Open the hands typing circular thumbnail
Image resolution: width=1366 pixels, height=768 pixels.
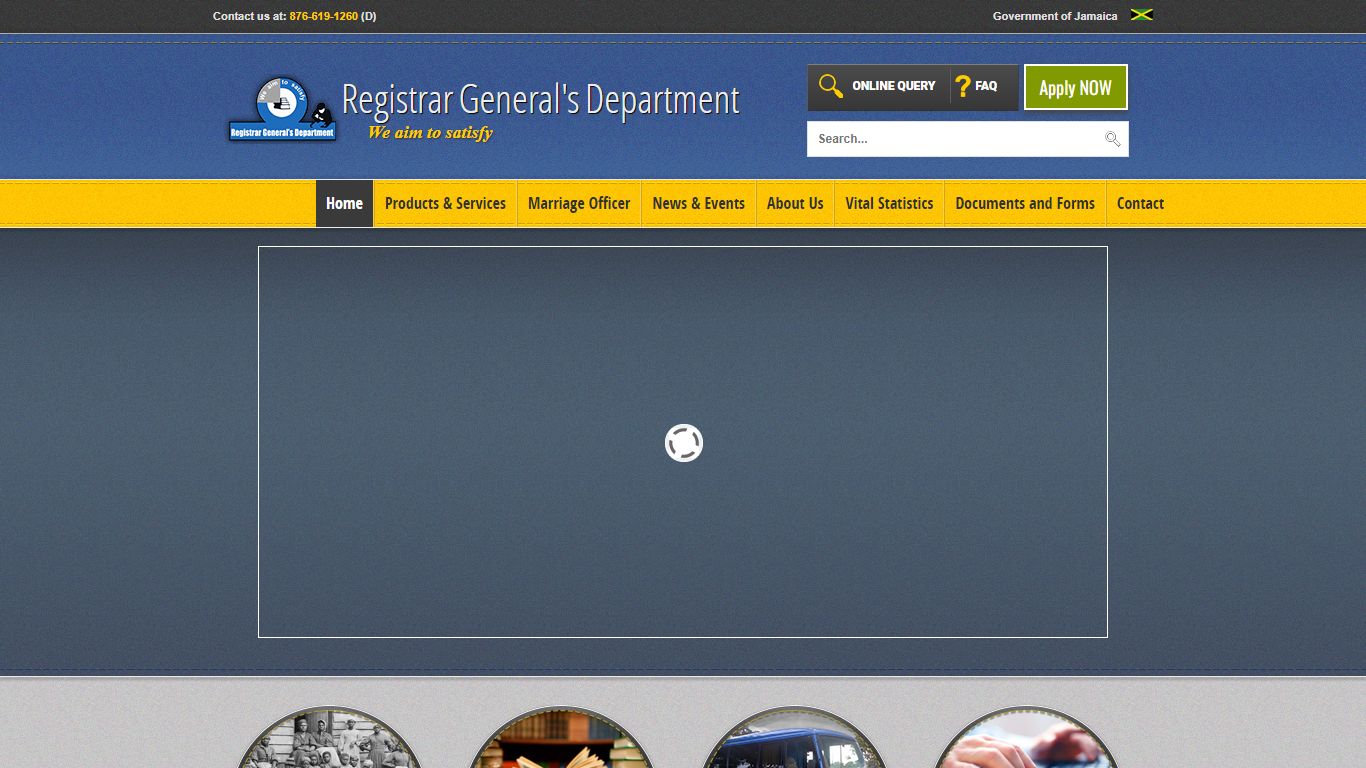1025,738
